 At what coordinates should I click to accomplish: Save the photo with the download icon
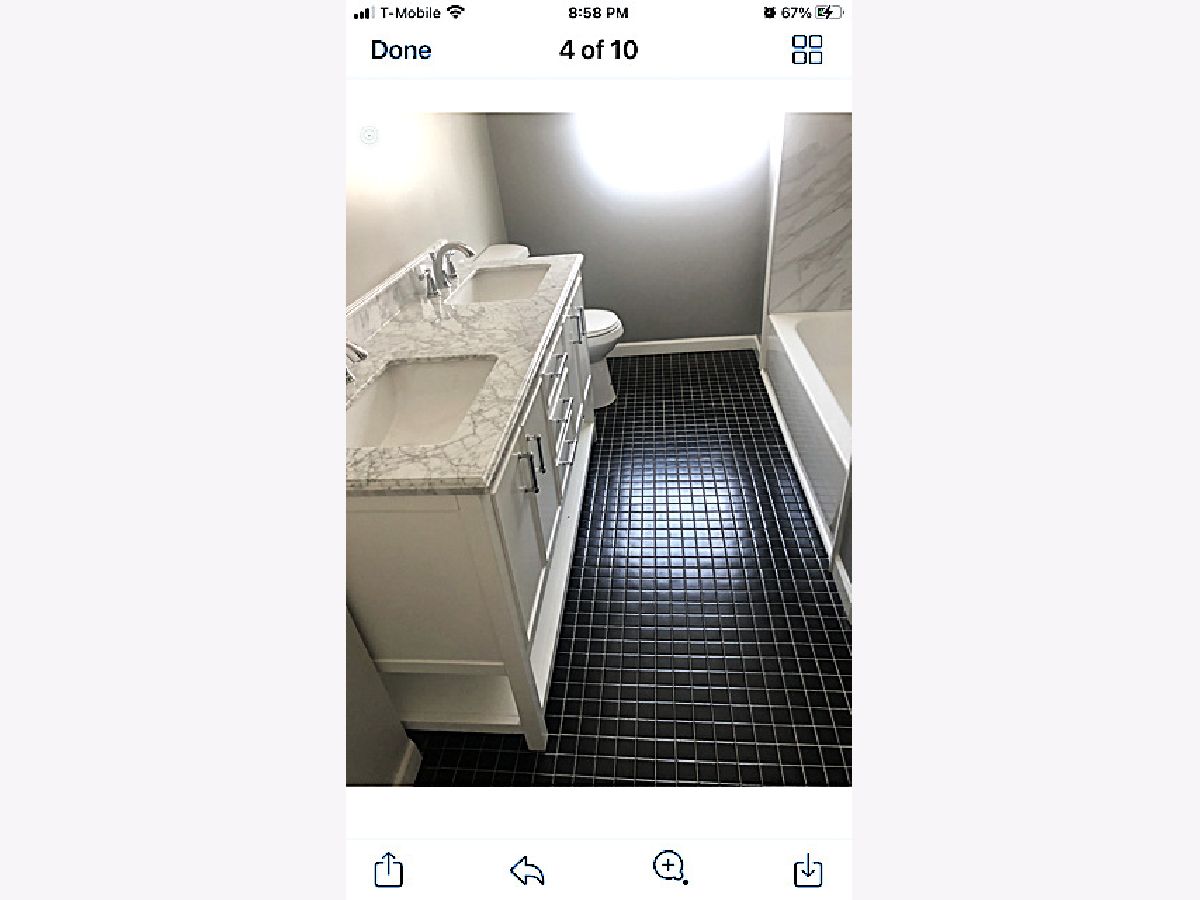(x=807, y=870)
